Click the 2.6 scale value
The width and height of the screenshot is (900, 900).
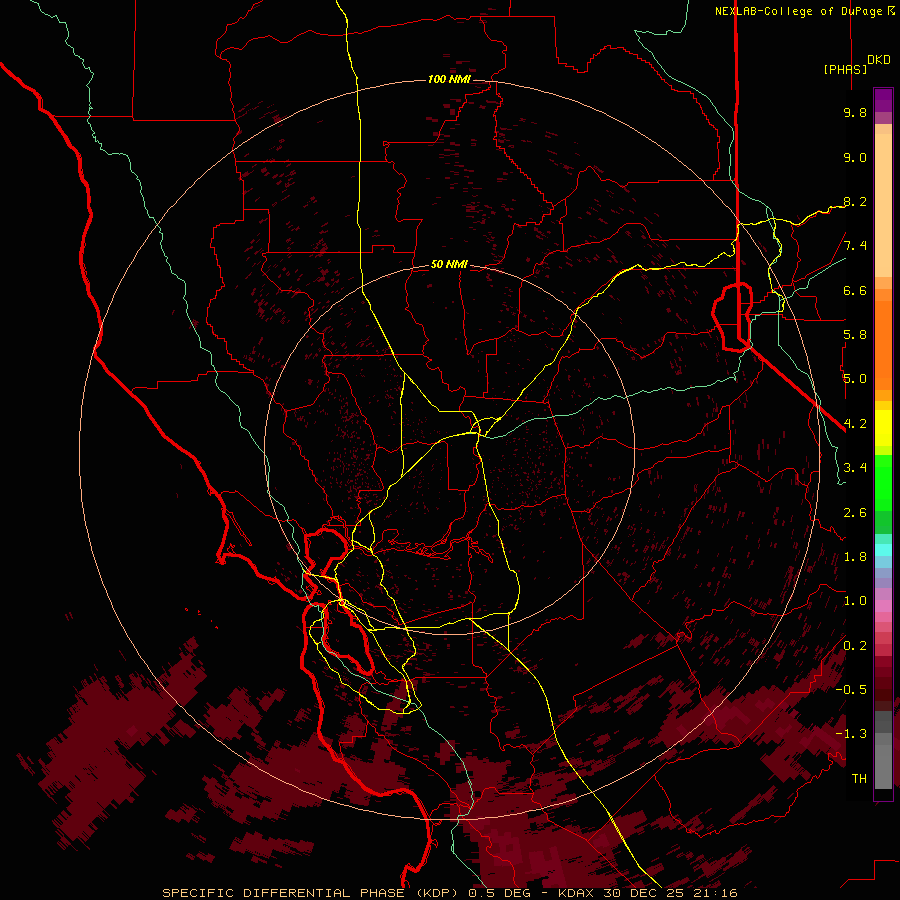point(855,513)
